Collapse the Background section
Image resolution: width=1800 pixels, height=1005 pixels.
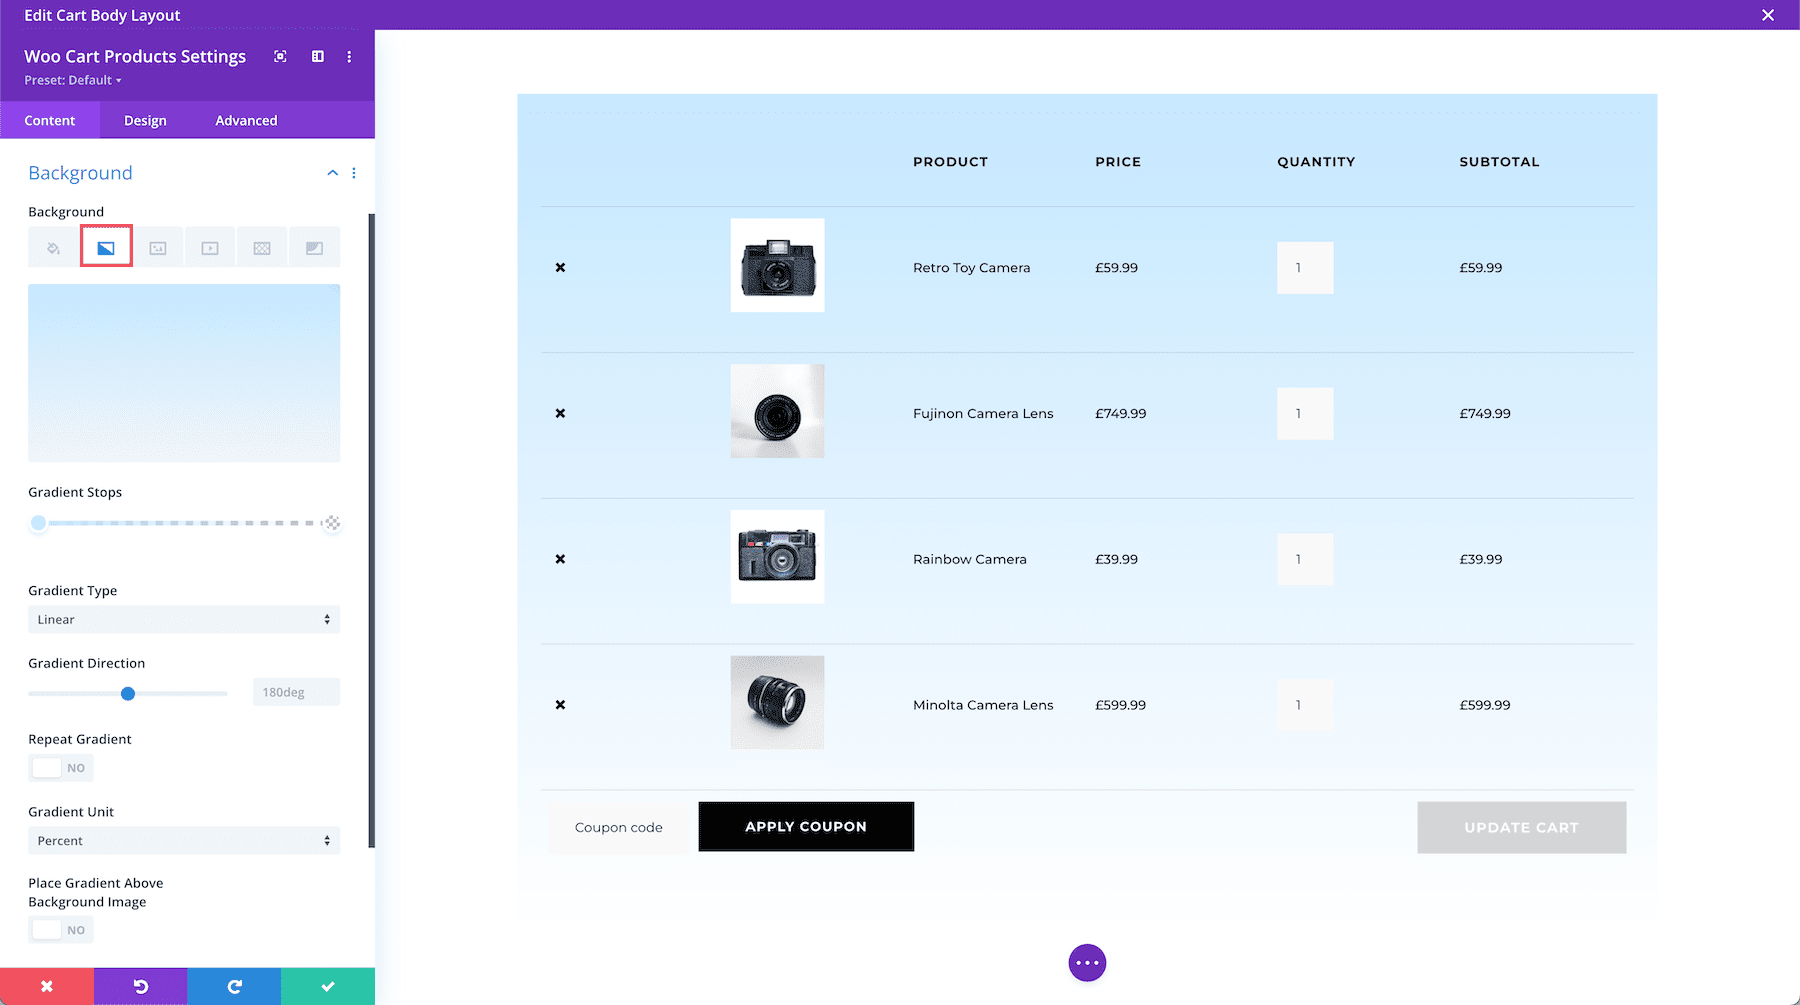(x=333, y=172)
